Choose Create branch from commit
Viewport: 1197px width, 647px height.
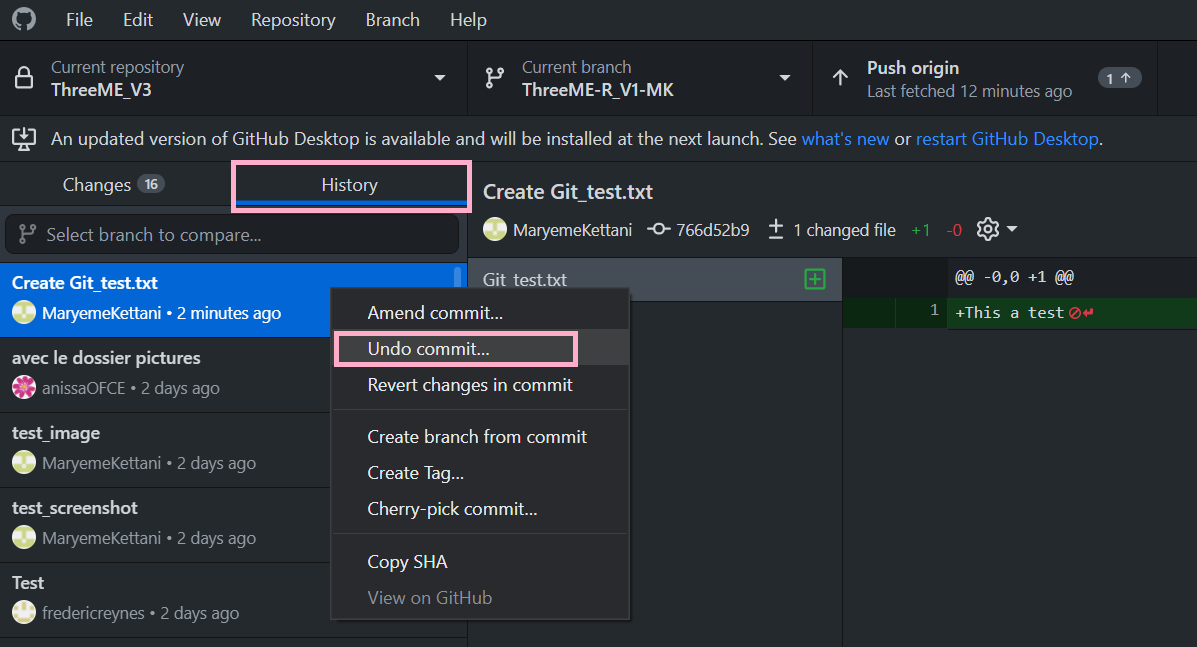coord(480,436)
